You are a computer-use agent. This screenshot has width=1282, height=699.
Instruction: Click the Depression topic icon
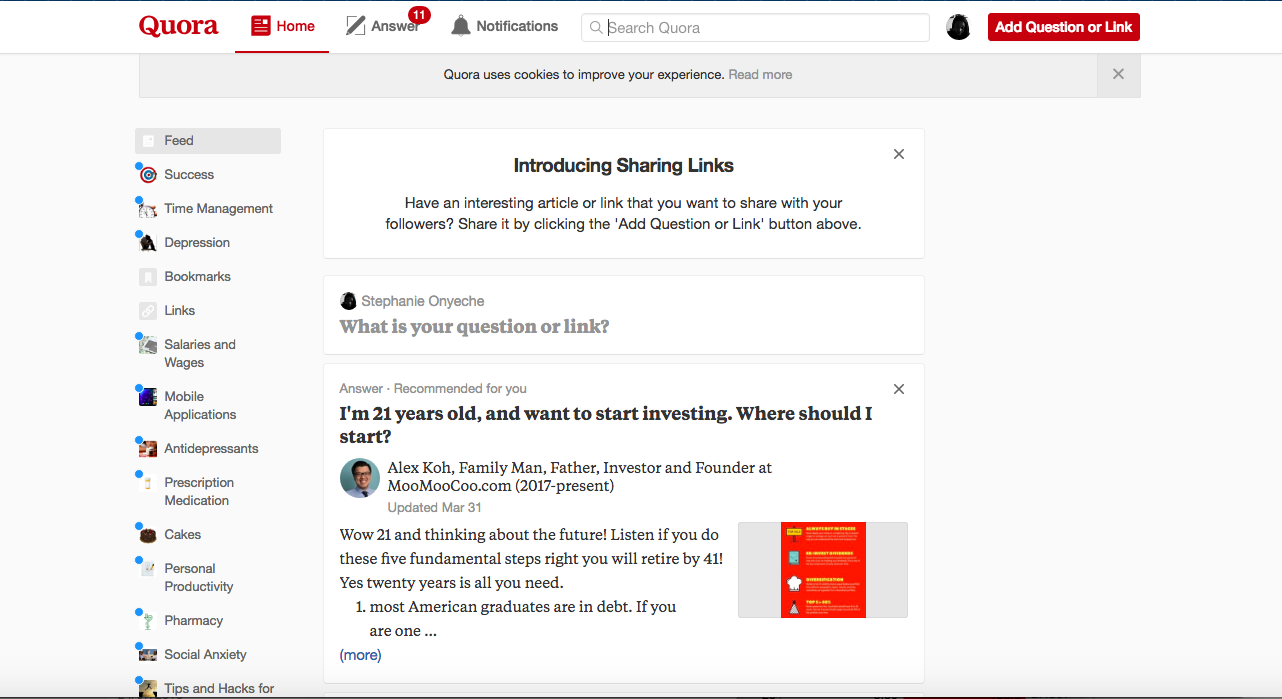tap(148, 243)
